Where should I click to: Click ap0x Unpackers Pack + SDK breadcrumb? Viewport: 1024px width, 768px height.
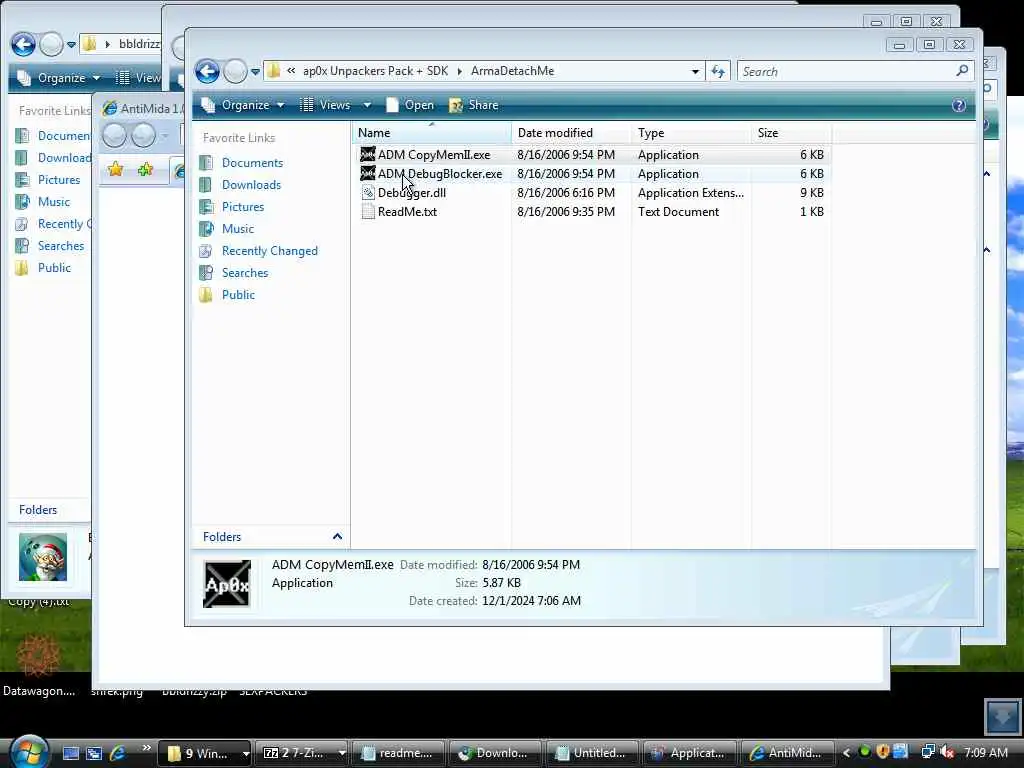pos(376,71)
